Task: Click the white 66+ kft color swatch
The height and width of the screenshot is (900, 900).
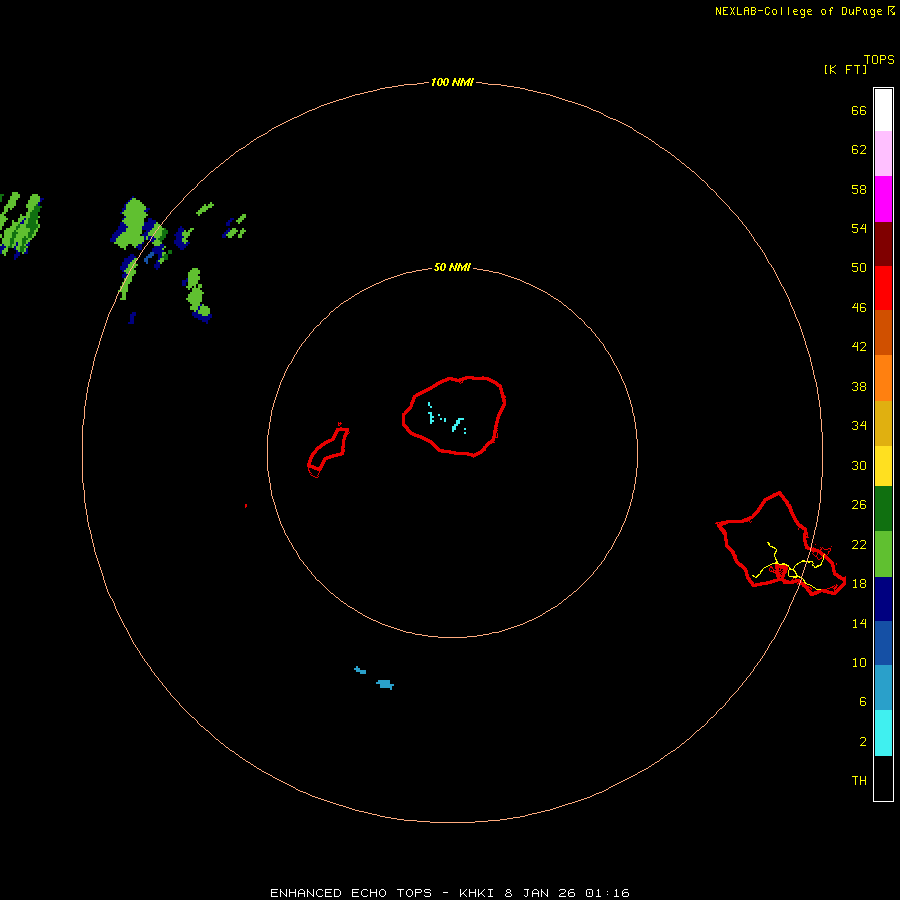Action: coord(883,110)
